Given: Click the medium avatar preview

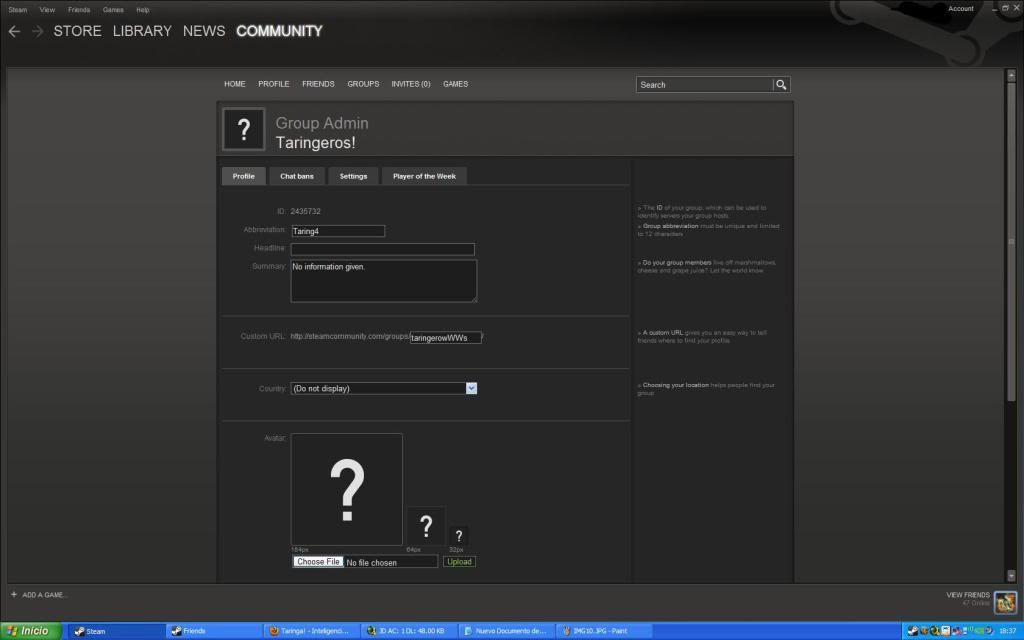Looking at the screenshot, I should click(426, 526).
